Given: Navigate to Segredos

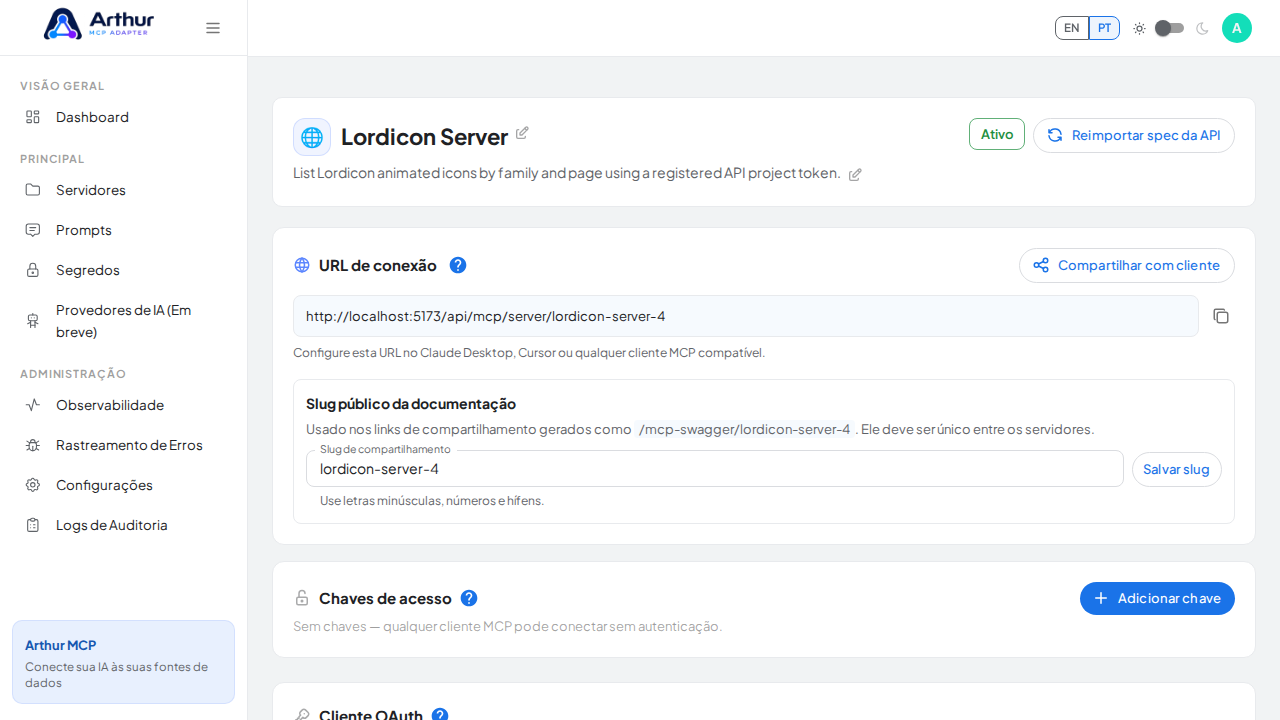Looking at the screenshot, I should 123,270.
